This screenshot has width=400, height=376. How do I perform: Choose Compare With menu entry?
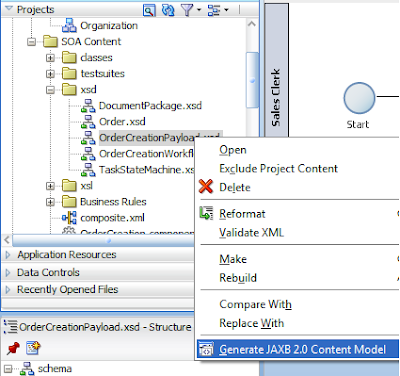[255, 305]
